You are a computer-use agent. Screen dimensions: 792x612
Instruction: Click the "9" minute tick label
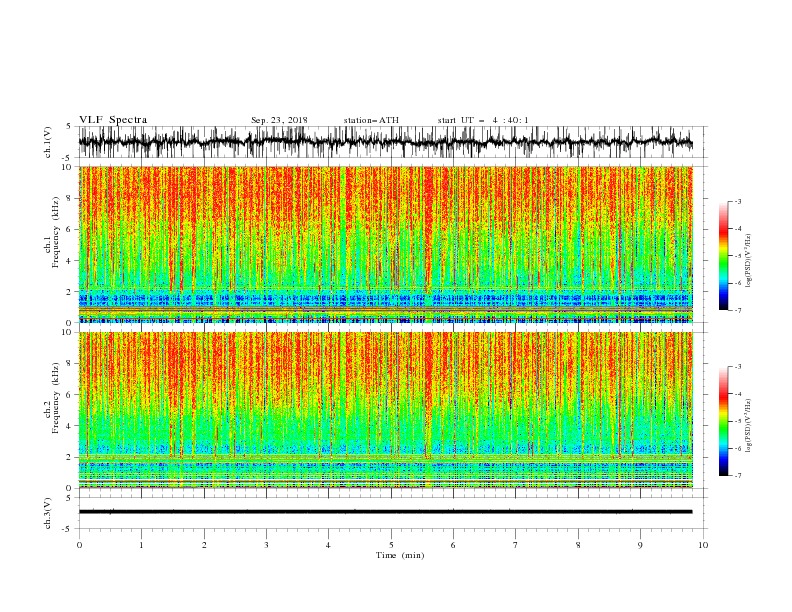tap(640, 545)
